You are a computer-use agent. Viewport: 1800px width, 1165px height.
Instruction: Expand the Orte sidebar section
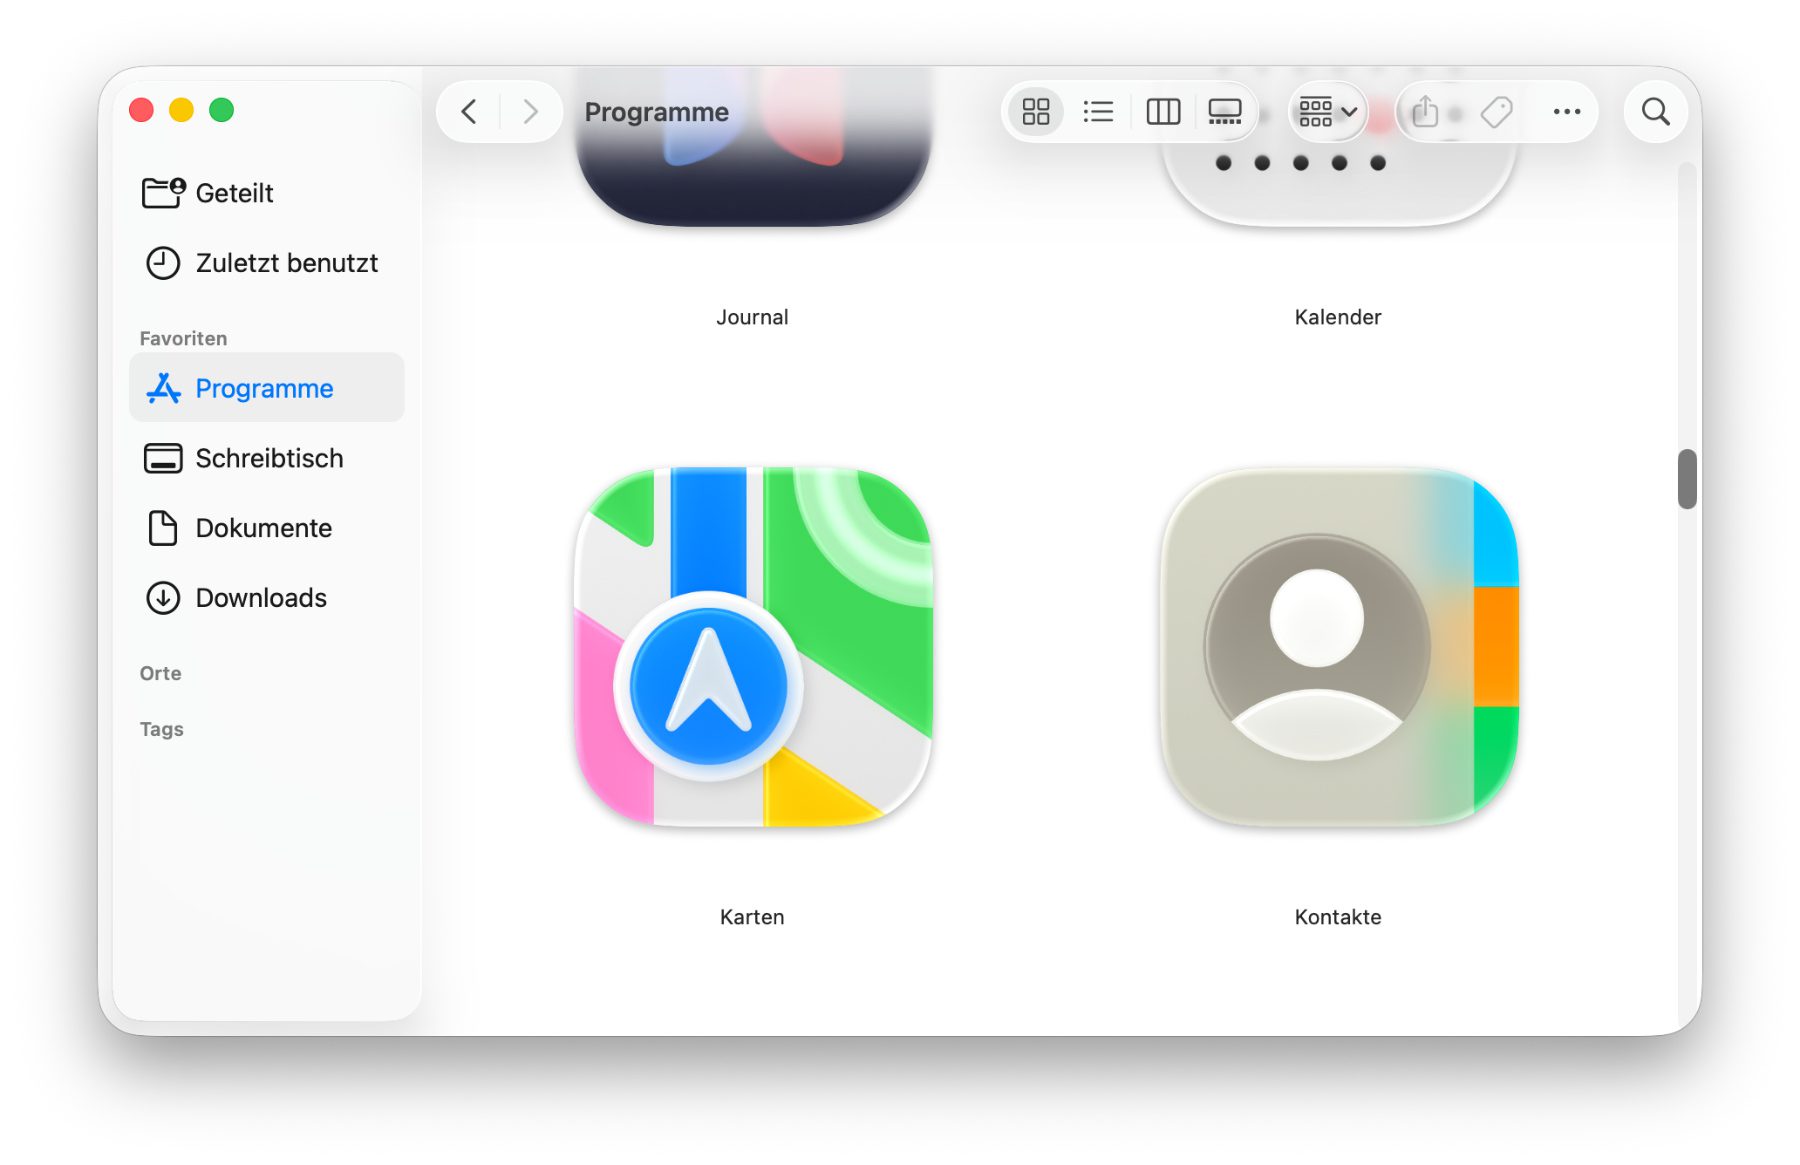coord(161,673)
